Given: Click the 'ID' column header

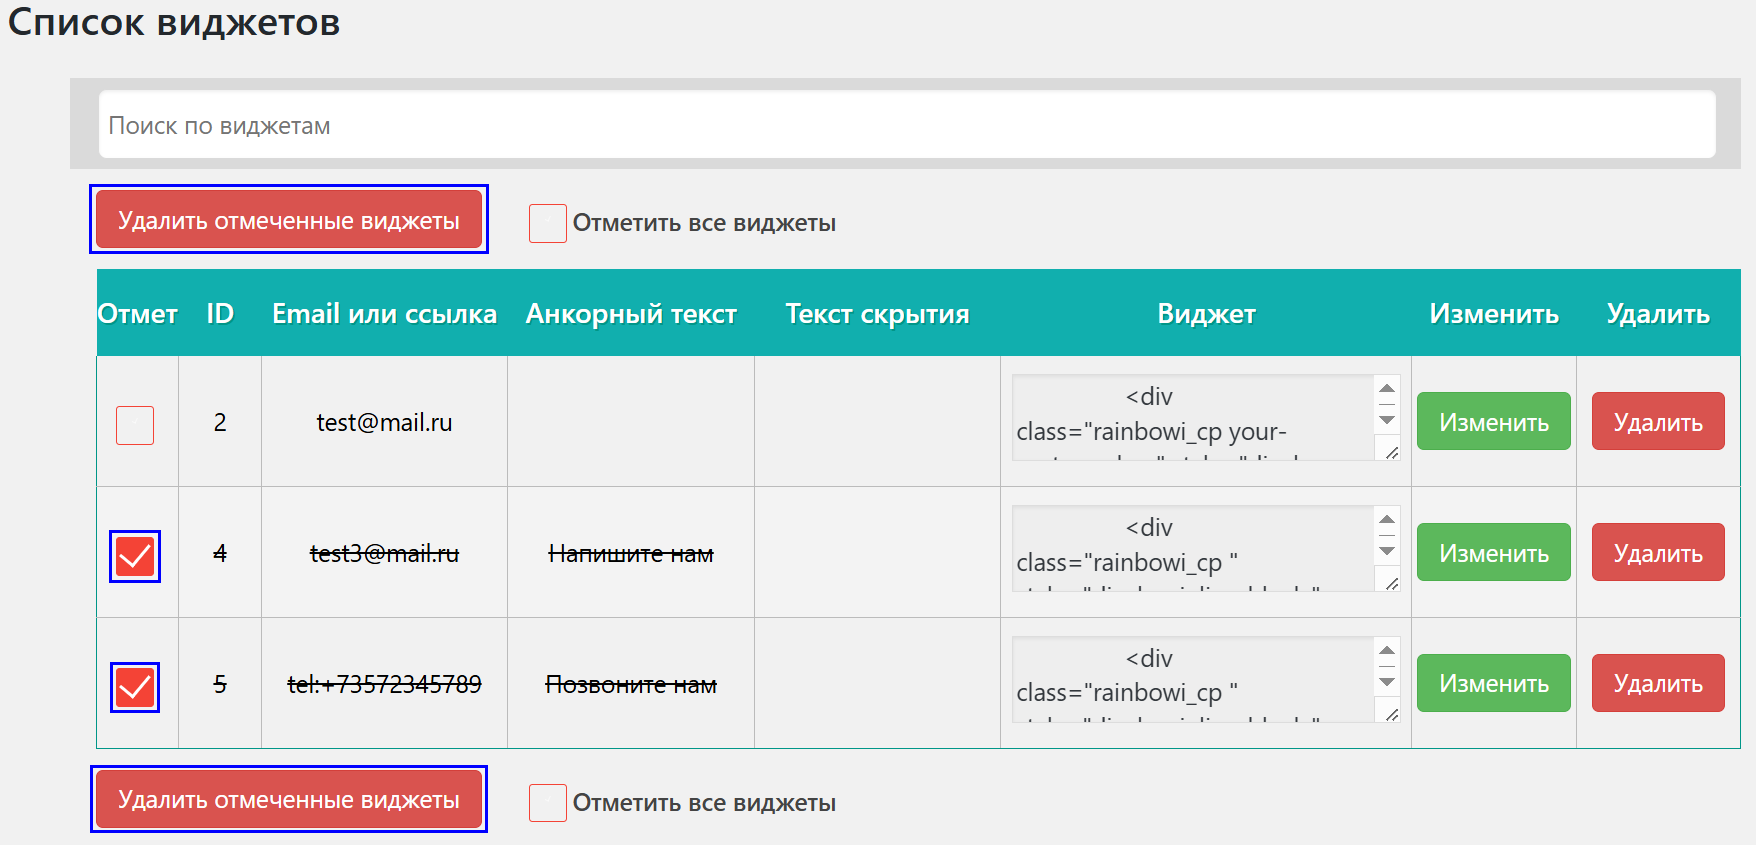Looking at the screenshot, I should tap(220, 314).
